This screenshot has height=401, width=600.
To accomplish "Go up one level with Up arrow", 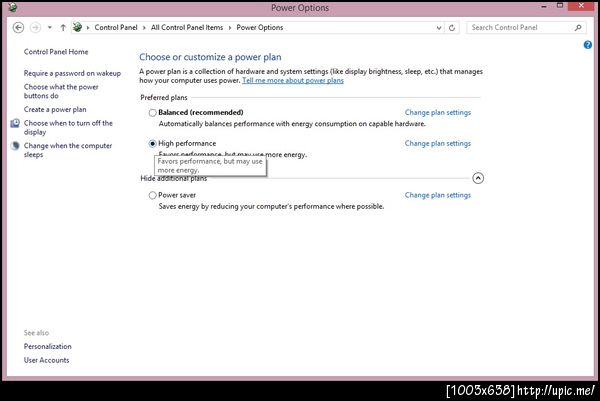I will 63,28.
